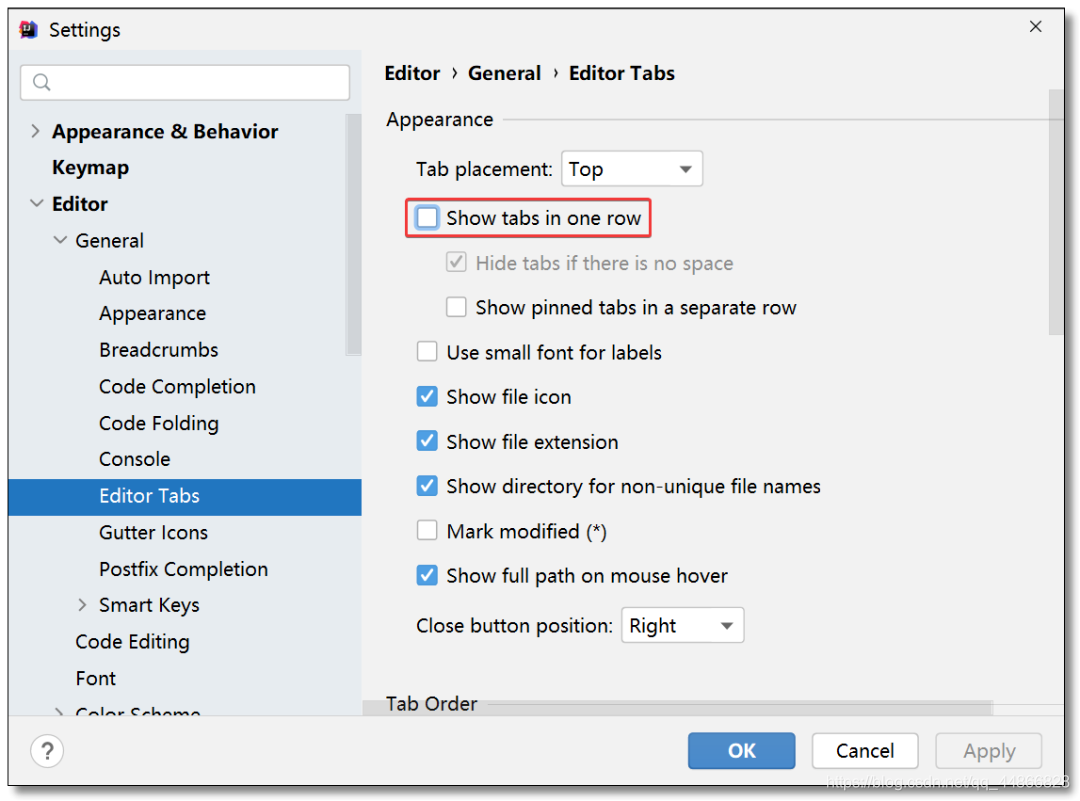Screen dimensions: 1080x801
Task: Open Code Completion settings
Action: [177, 386]
